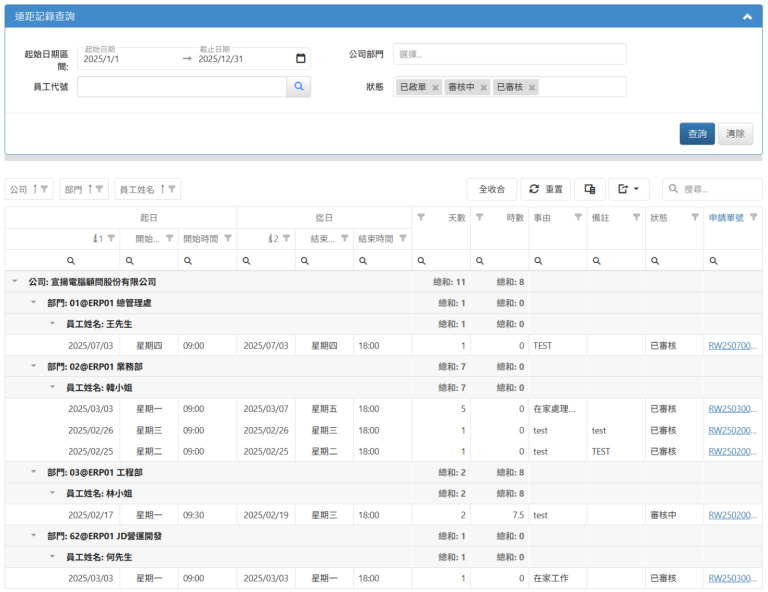Open the 公司部門 selection dropdown
The image size is (768, 592).
509,54
